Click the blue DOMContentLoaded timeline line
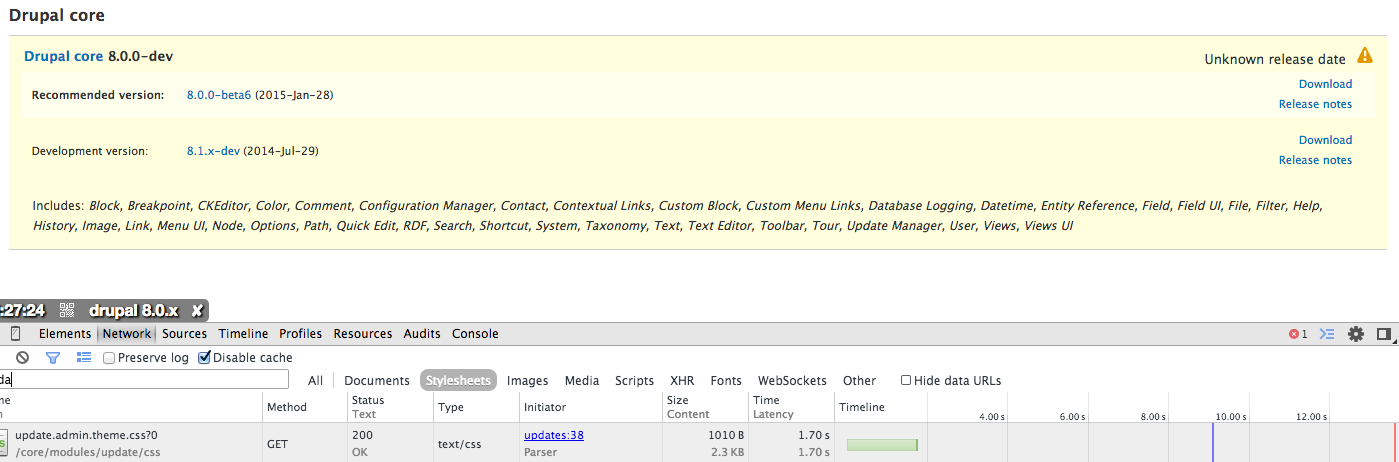The width and height of the screenshot is (1399, 462). tap(1212, 442)
